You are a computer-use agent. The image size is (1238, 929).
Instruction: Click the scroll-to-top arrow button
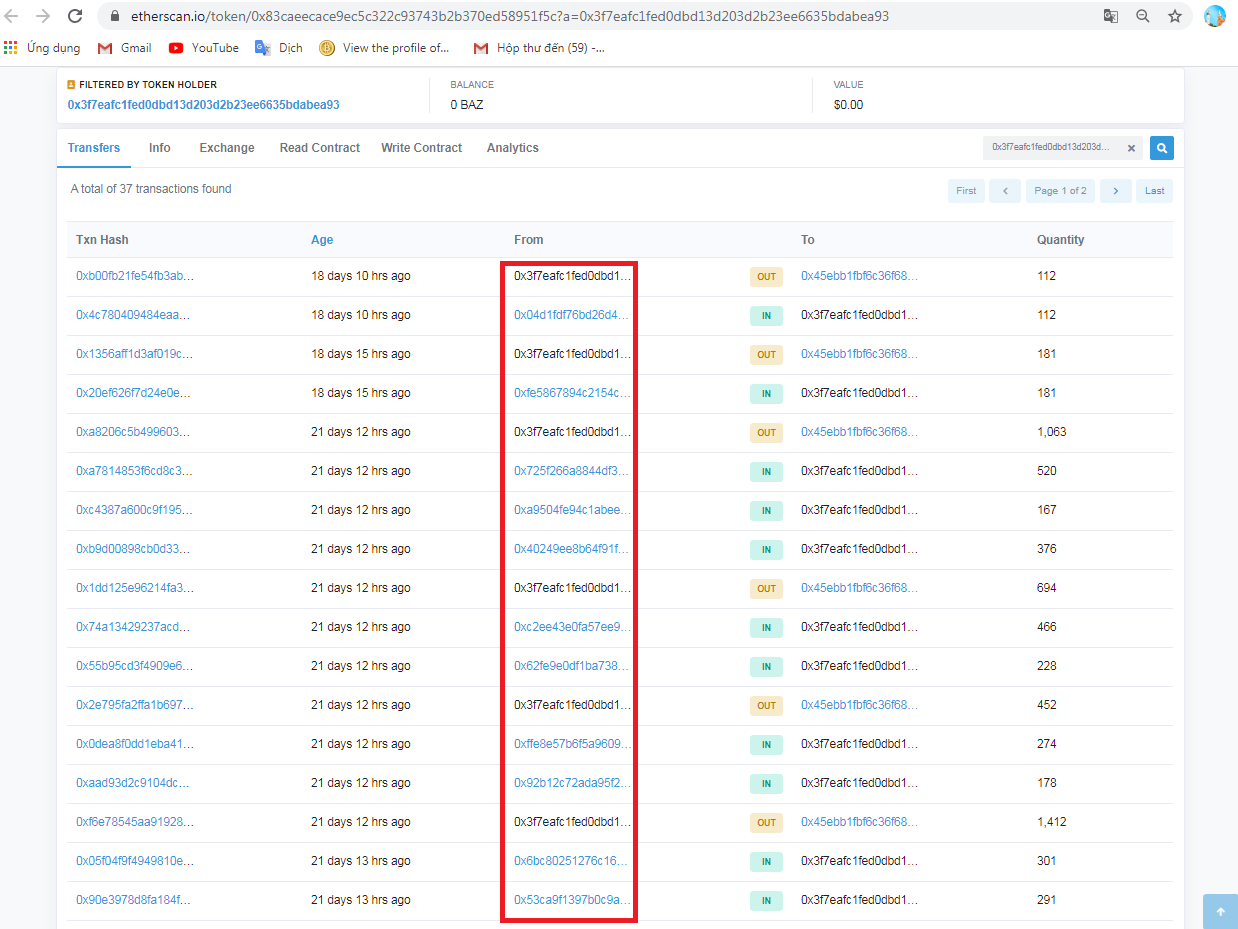[1220, 911]
